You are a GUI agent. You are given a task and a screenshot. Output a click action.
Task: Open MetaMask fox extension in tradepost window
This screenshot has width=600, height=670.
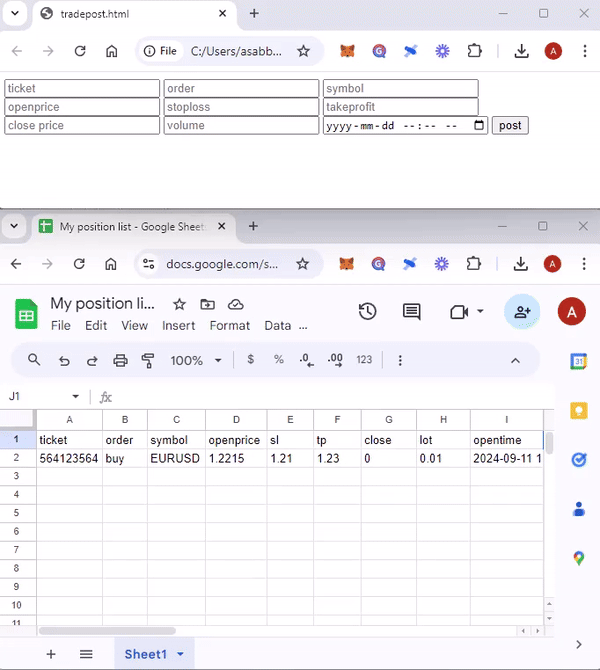347,51
